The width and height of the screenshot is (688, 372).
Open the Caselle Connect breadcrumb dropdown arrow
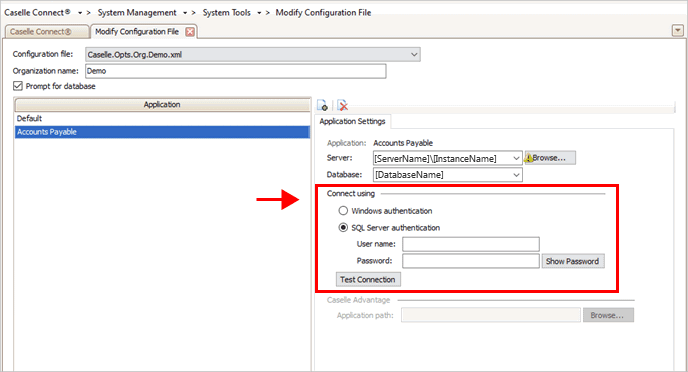click(80, 13)
